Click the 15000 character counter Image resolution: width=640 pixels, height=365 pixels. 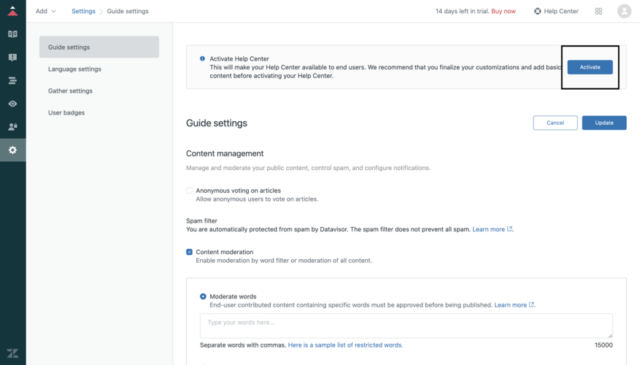point(604,345)
